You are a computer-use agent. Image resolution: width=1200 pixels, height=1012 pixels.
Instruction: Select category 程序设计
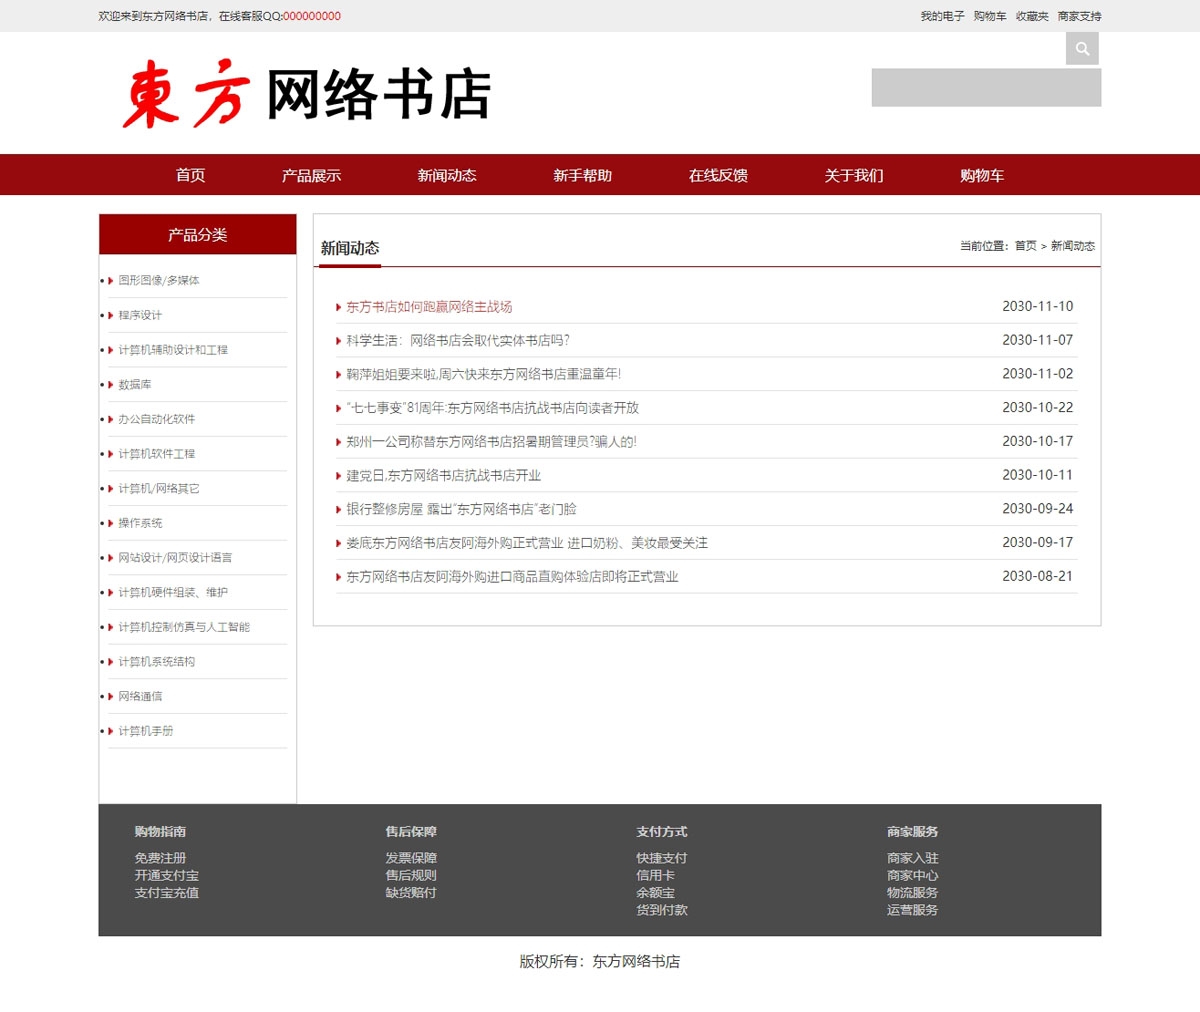140,315
